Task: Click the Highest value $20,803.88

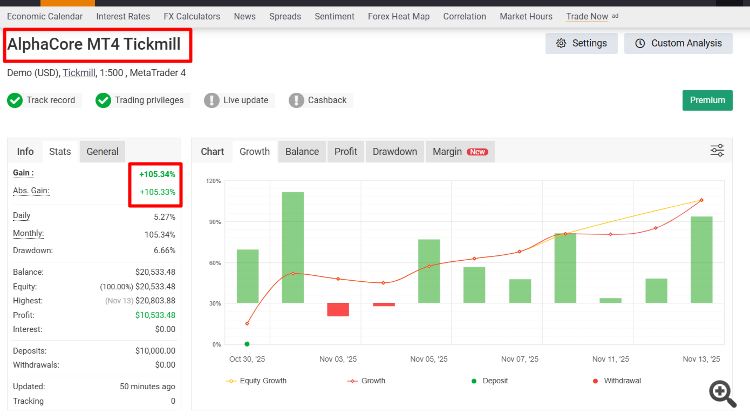Action: tap(155, 301)
